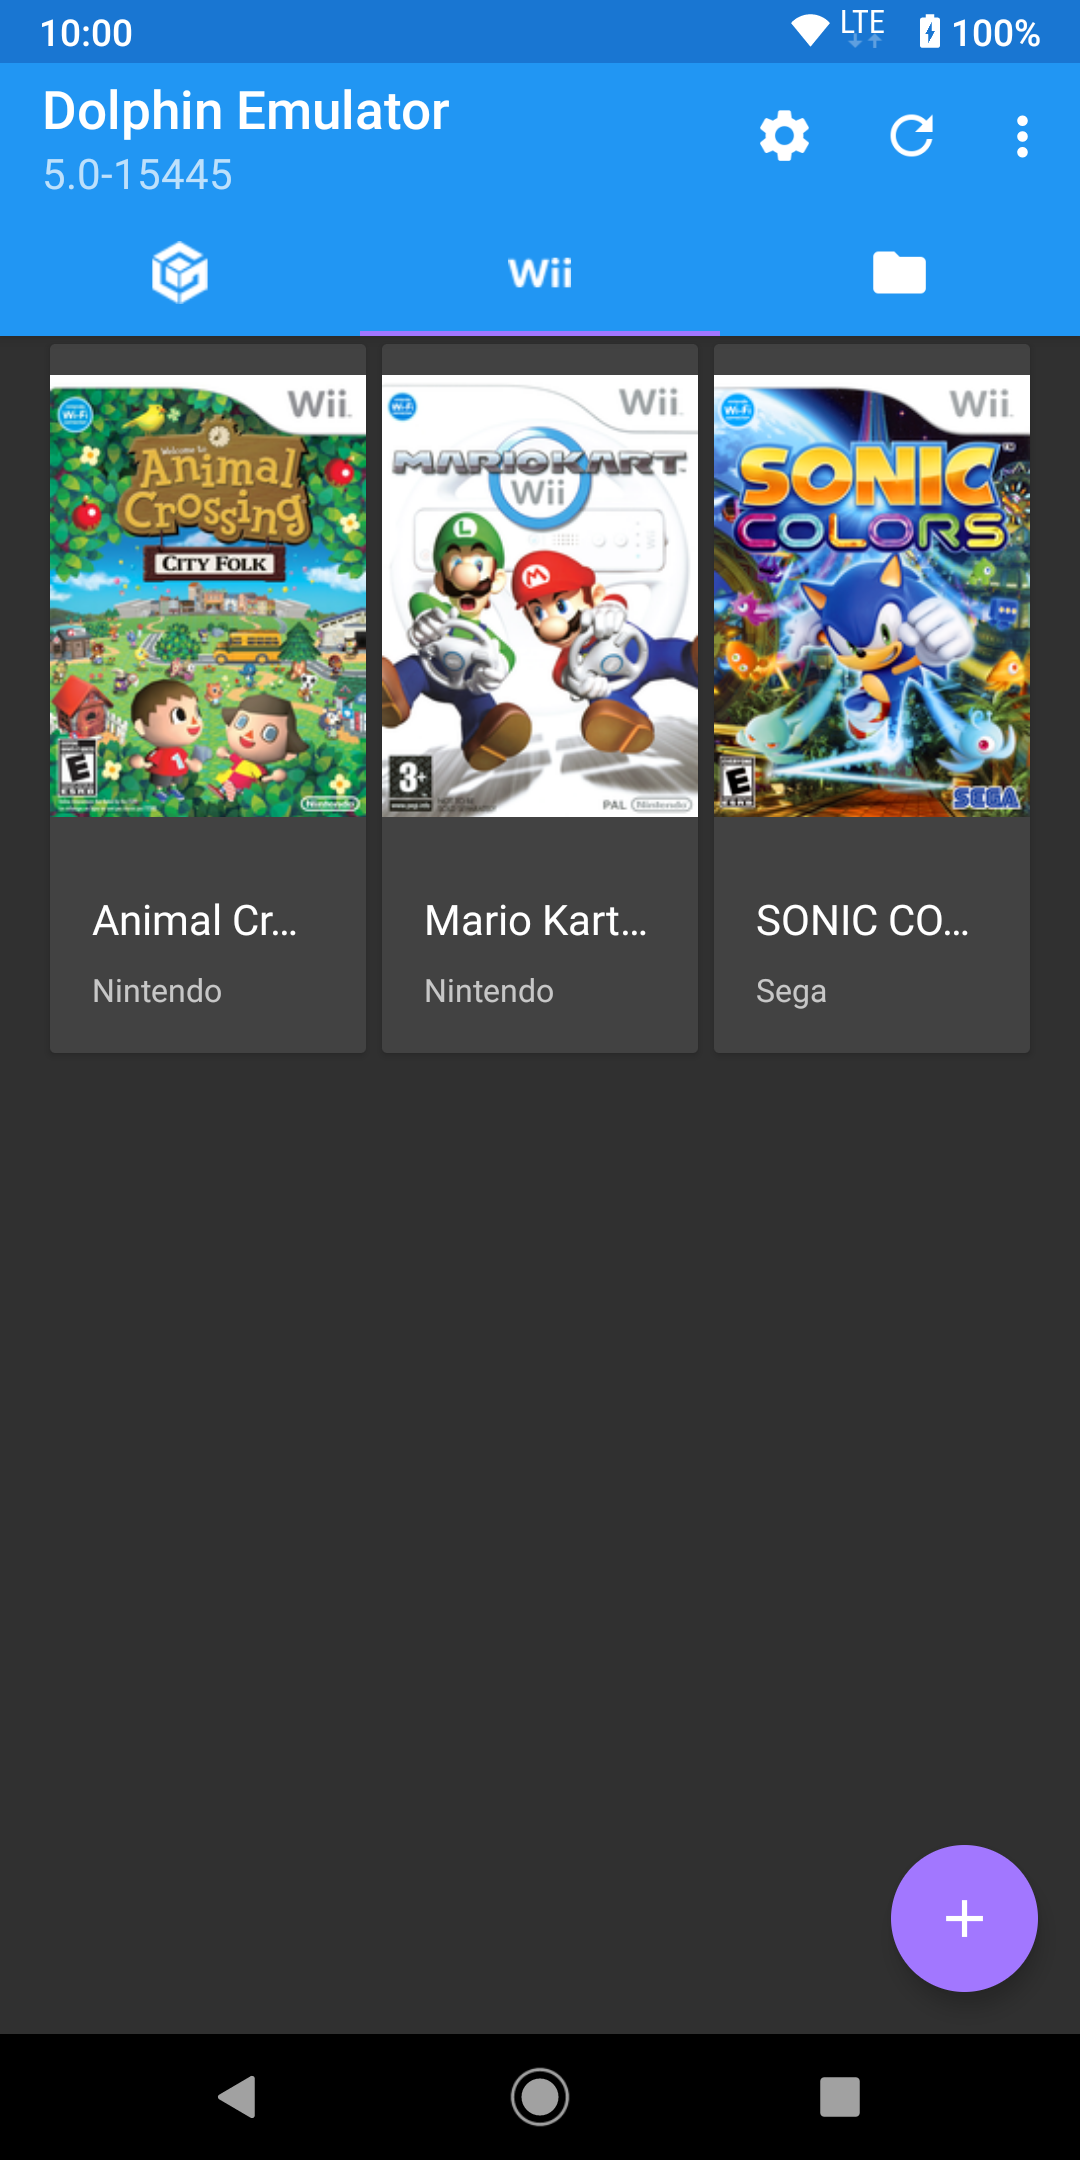
Task: Select the Mario Kart... title text
Action: point(536,921)
